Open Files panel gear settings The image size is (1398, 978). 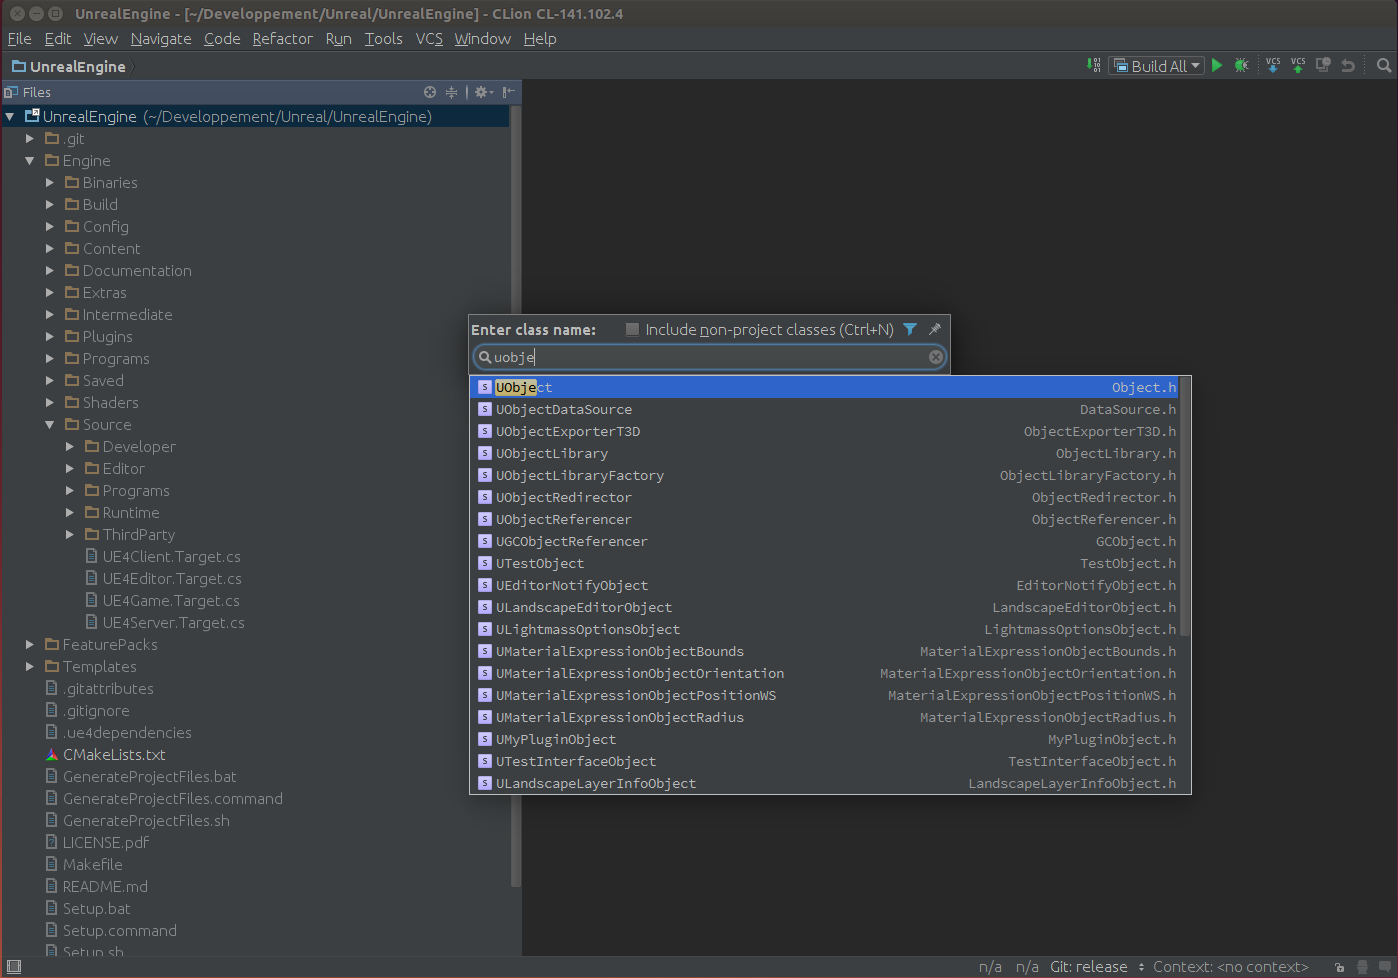(x=484, y=92)
